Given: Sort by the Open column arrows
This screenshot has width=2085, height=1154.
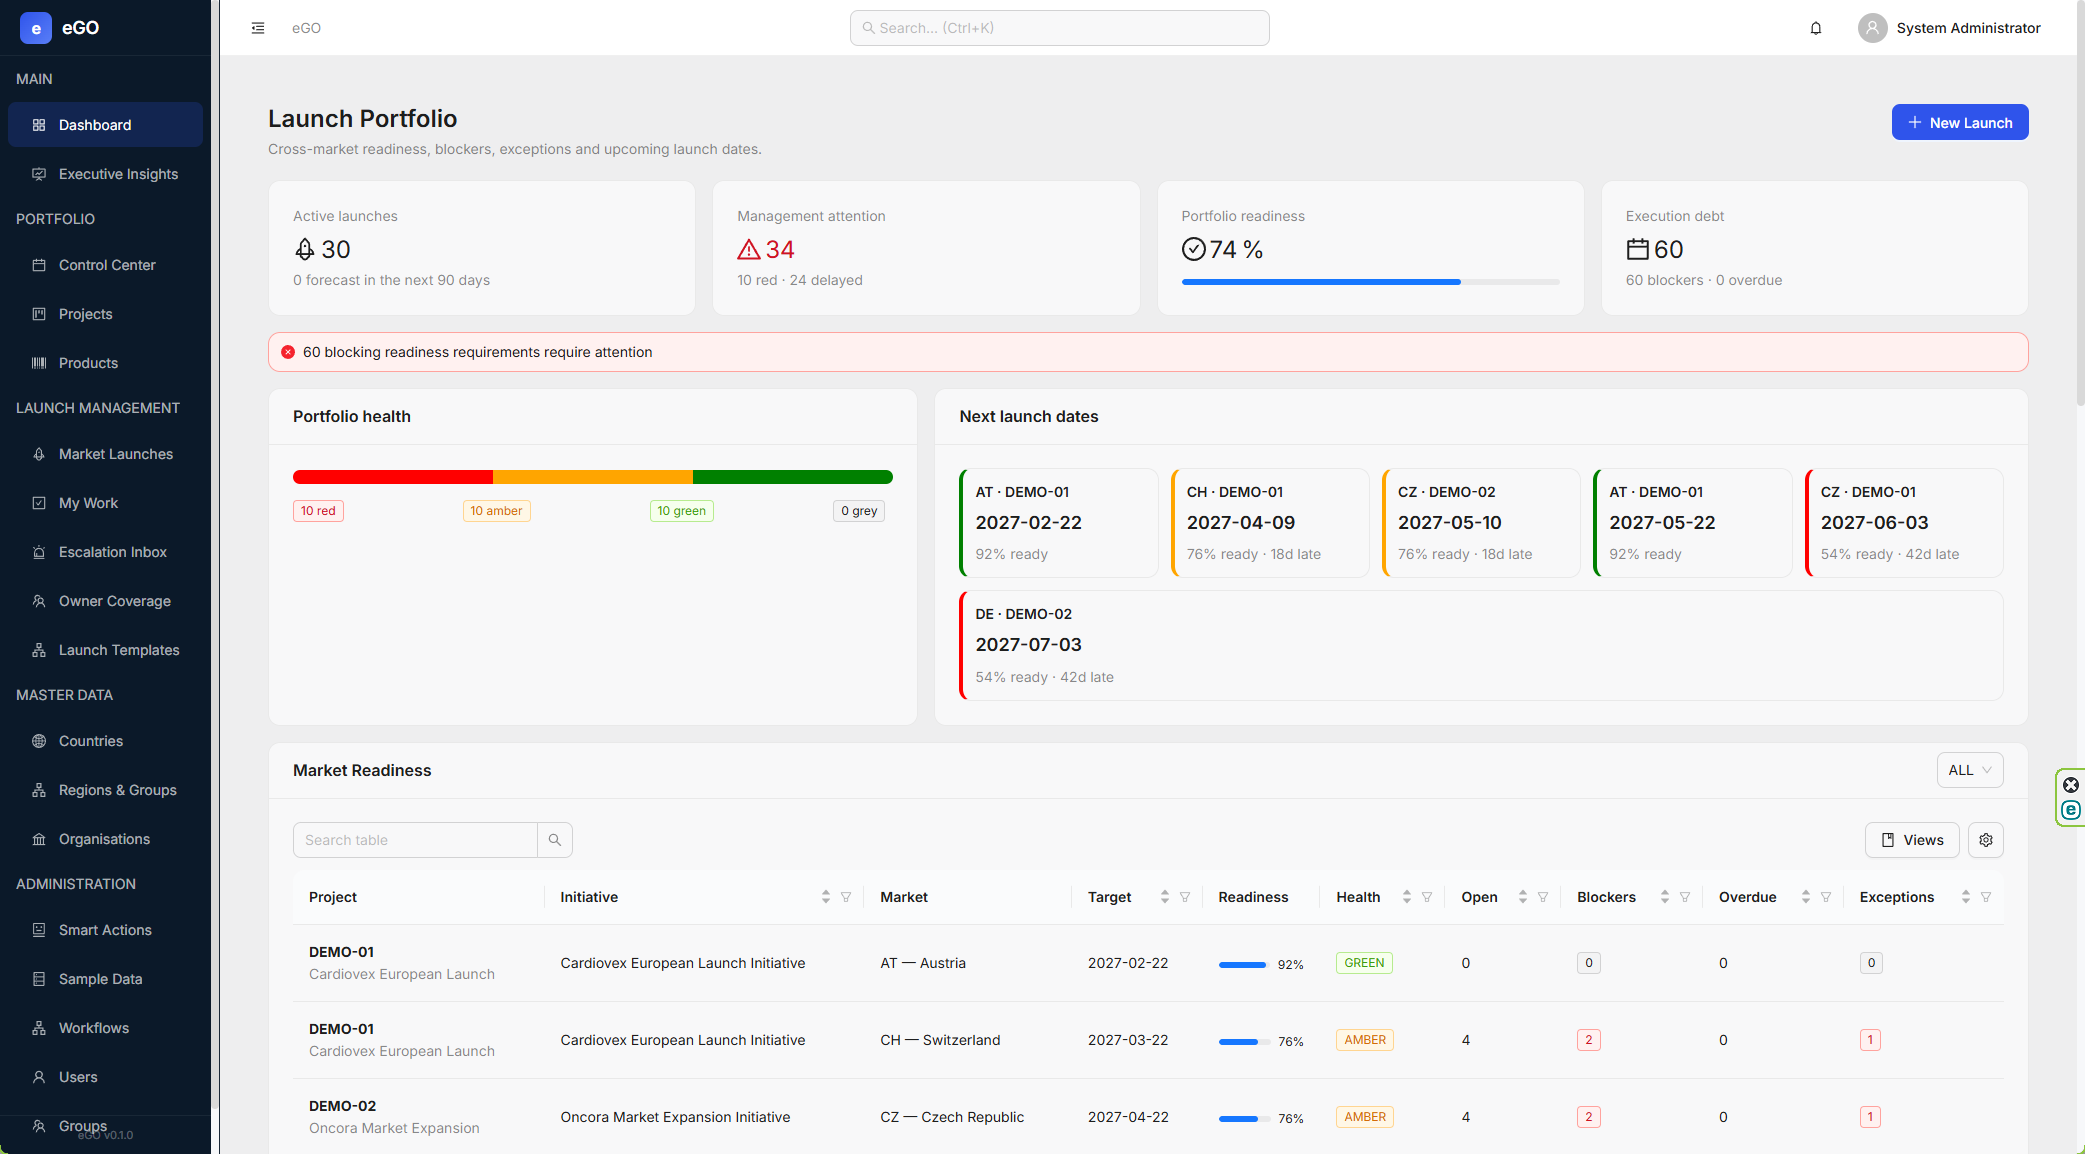Looking at the screenshot, I should pyautogui.click(x=1523, y=897).
